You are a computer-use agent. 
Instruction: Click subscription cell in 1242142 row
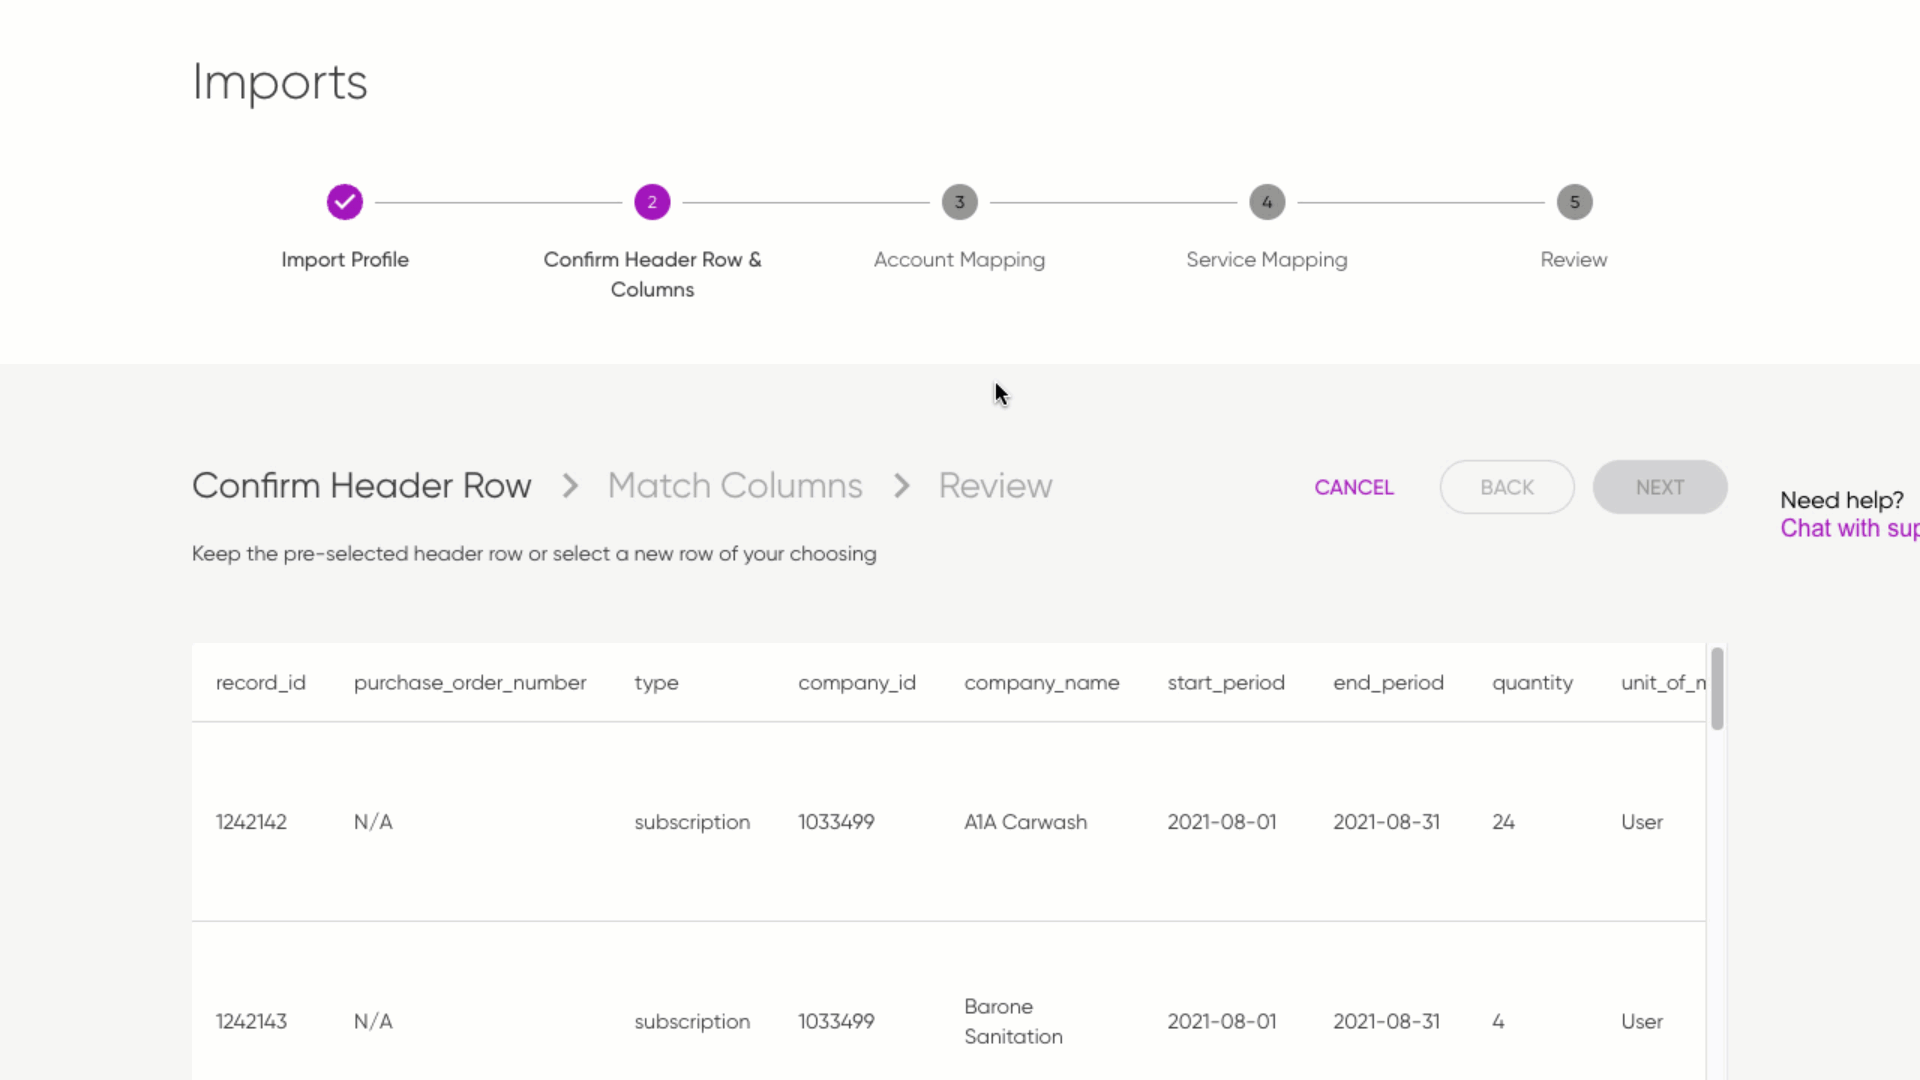[x=692, y=822]
